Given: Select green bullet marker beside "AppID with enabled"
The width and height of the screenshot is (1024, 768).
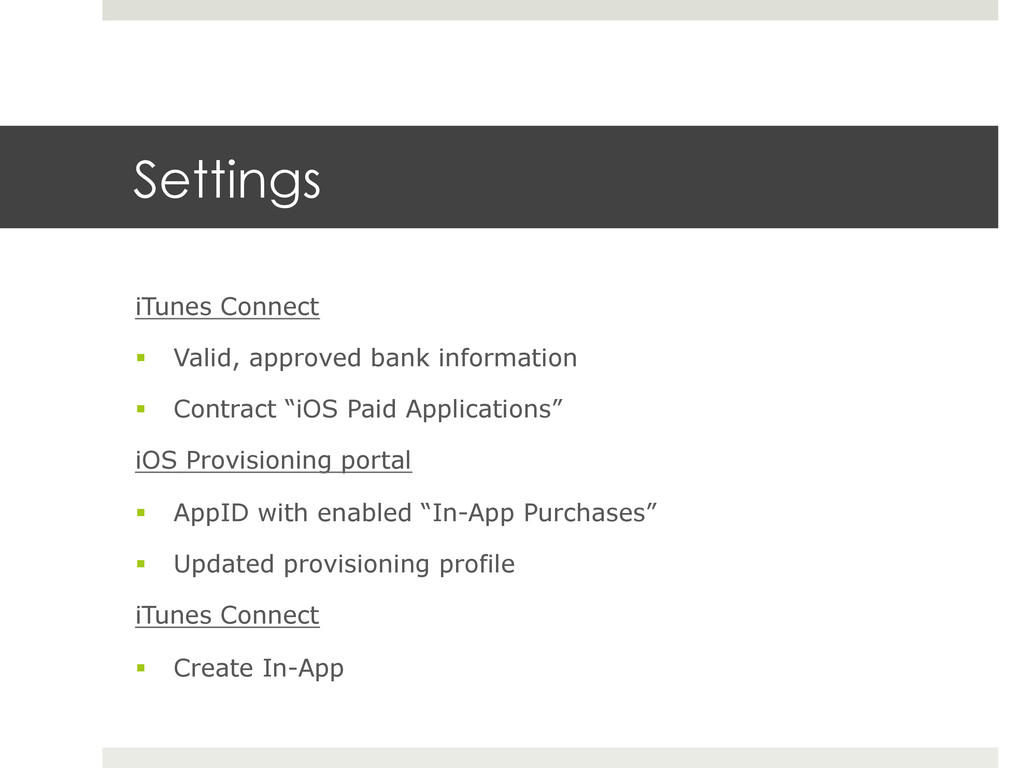Looking at the screenshot, I should (x=141, y=513).
